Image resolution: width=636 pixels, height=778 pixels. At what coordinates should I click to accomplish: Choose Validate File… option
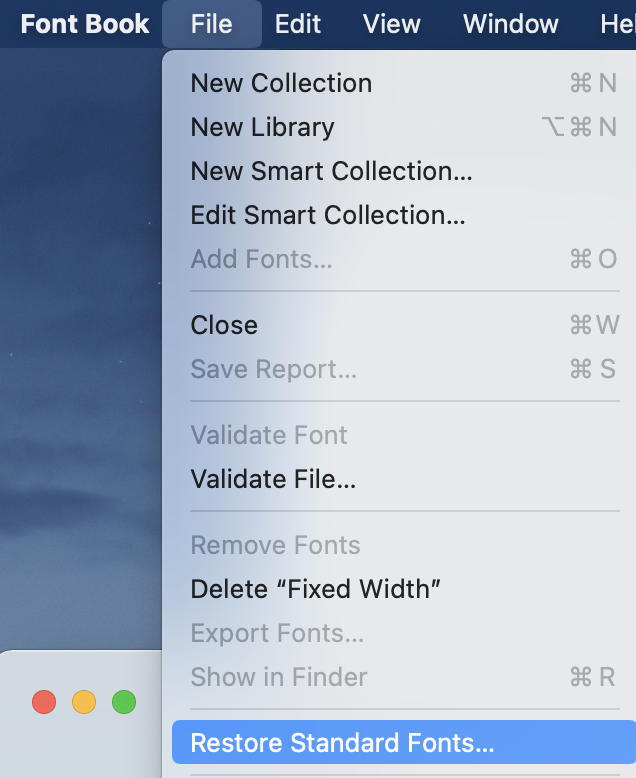(273, 479)
